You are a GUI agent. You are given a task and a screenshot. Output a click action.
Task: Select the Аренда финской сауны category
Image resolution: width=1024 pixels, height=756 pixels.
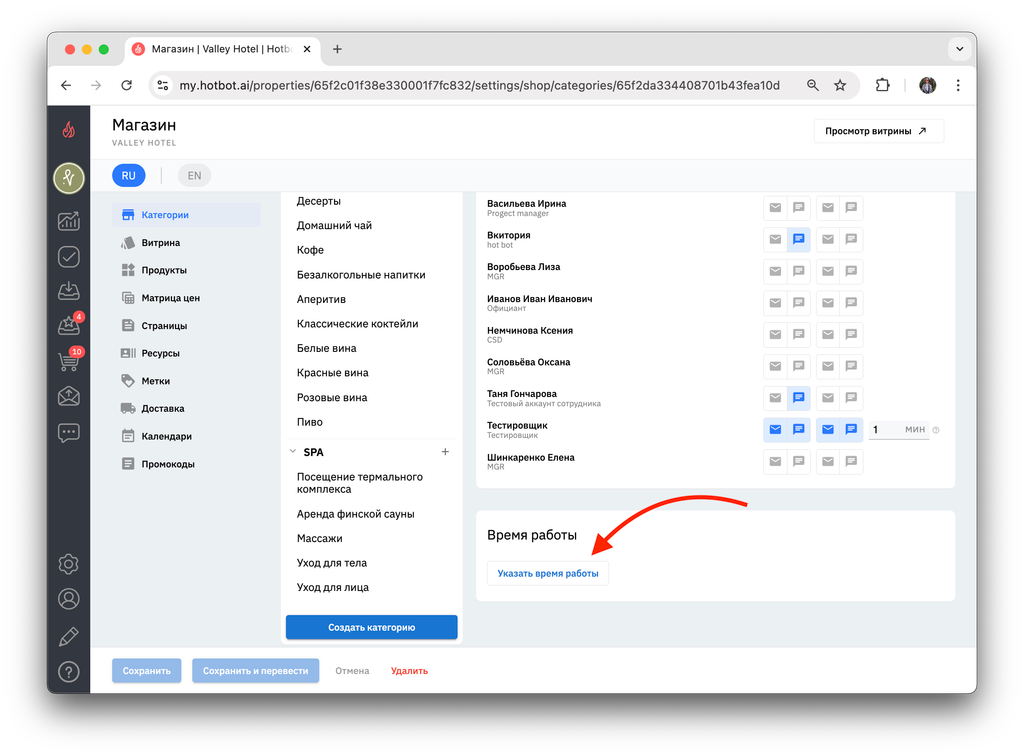coord(355,514)
